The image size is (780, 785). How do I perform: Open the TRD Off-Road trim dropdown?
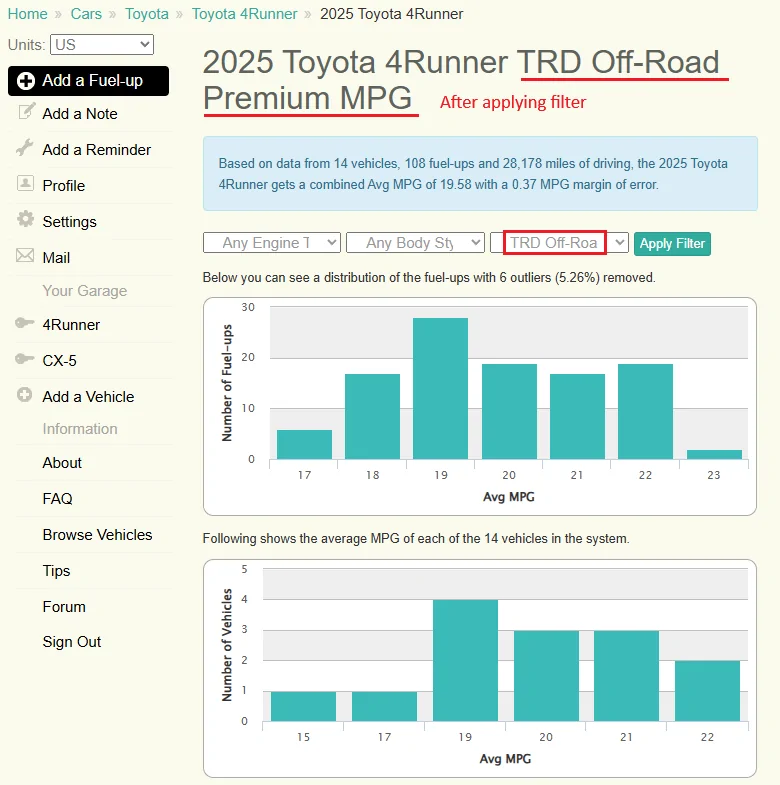[559, 243]
